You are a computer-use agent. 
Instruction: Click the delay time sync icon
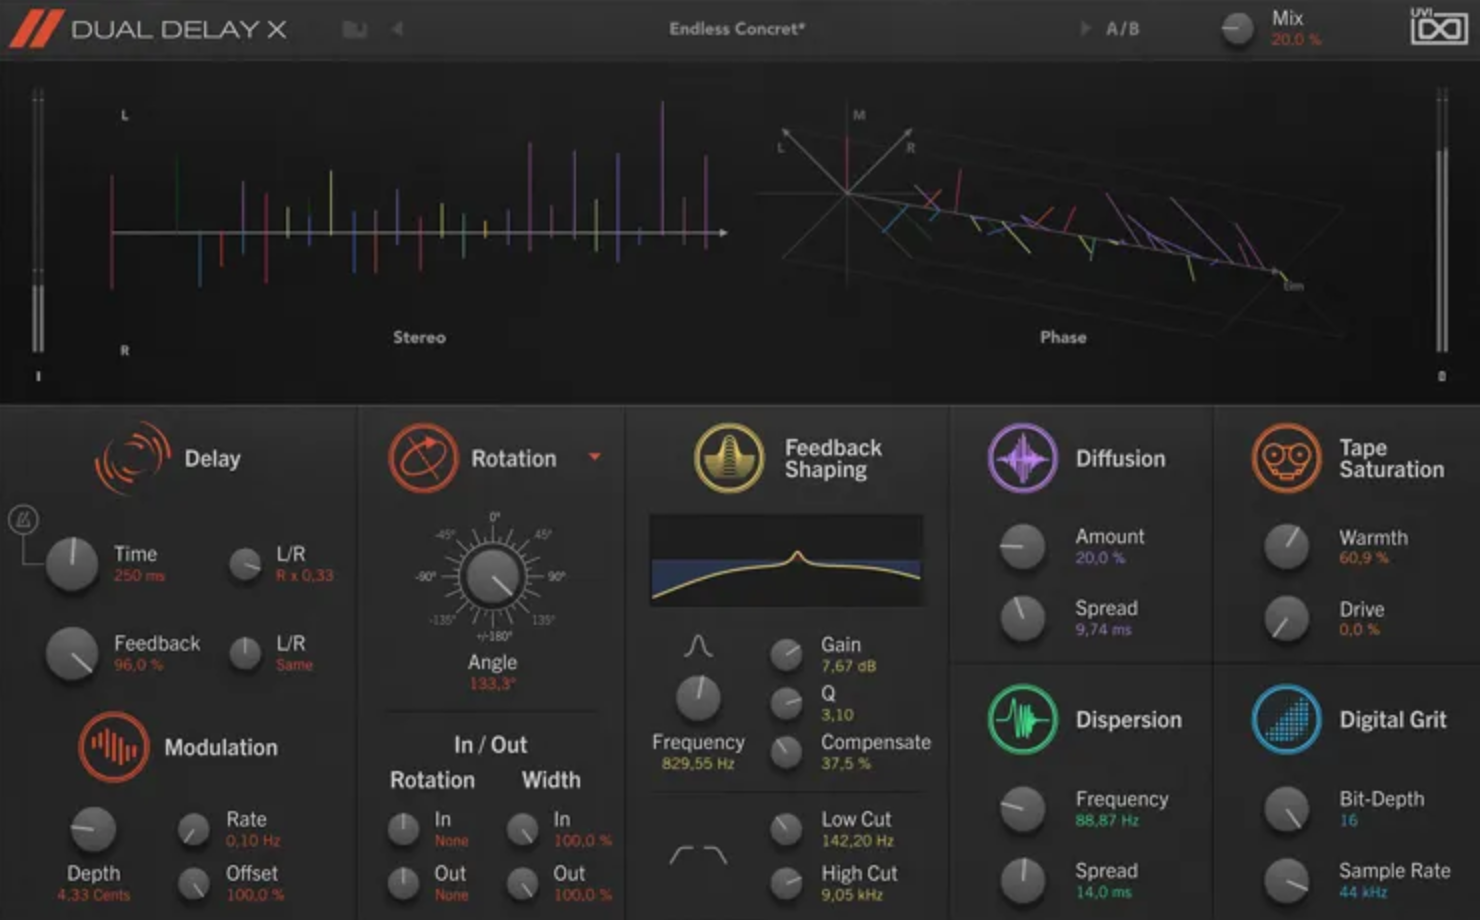pyautogui.click(x=23, y=519)
